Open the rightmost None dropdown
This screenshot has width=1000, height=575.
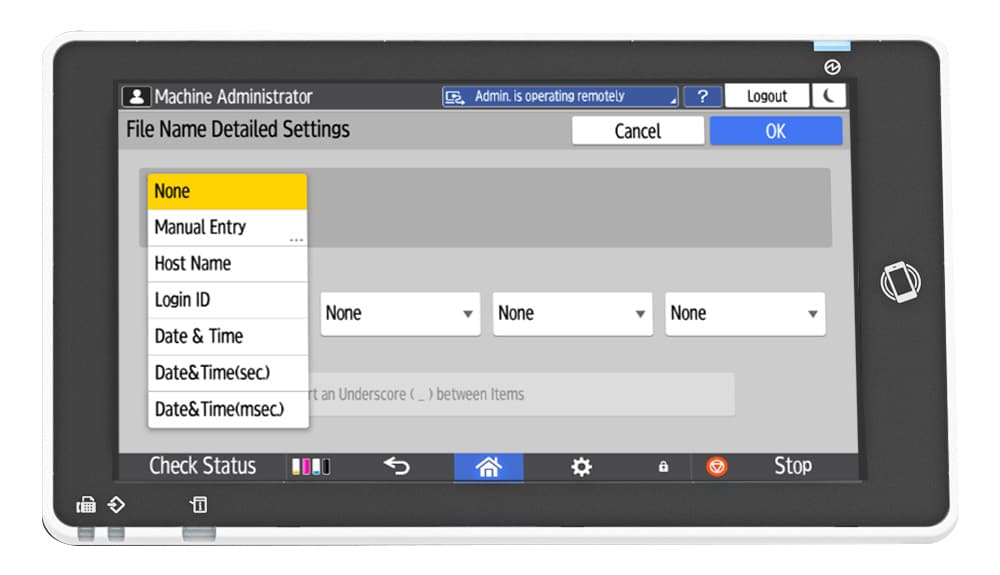pos(745,313)
